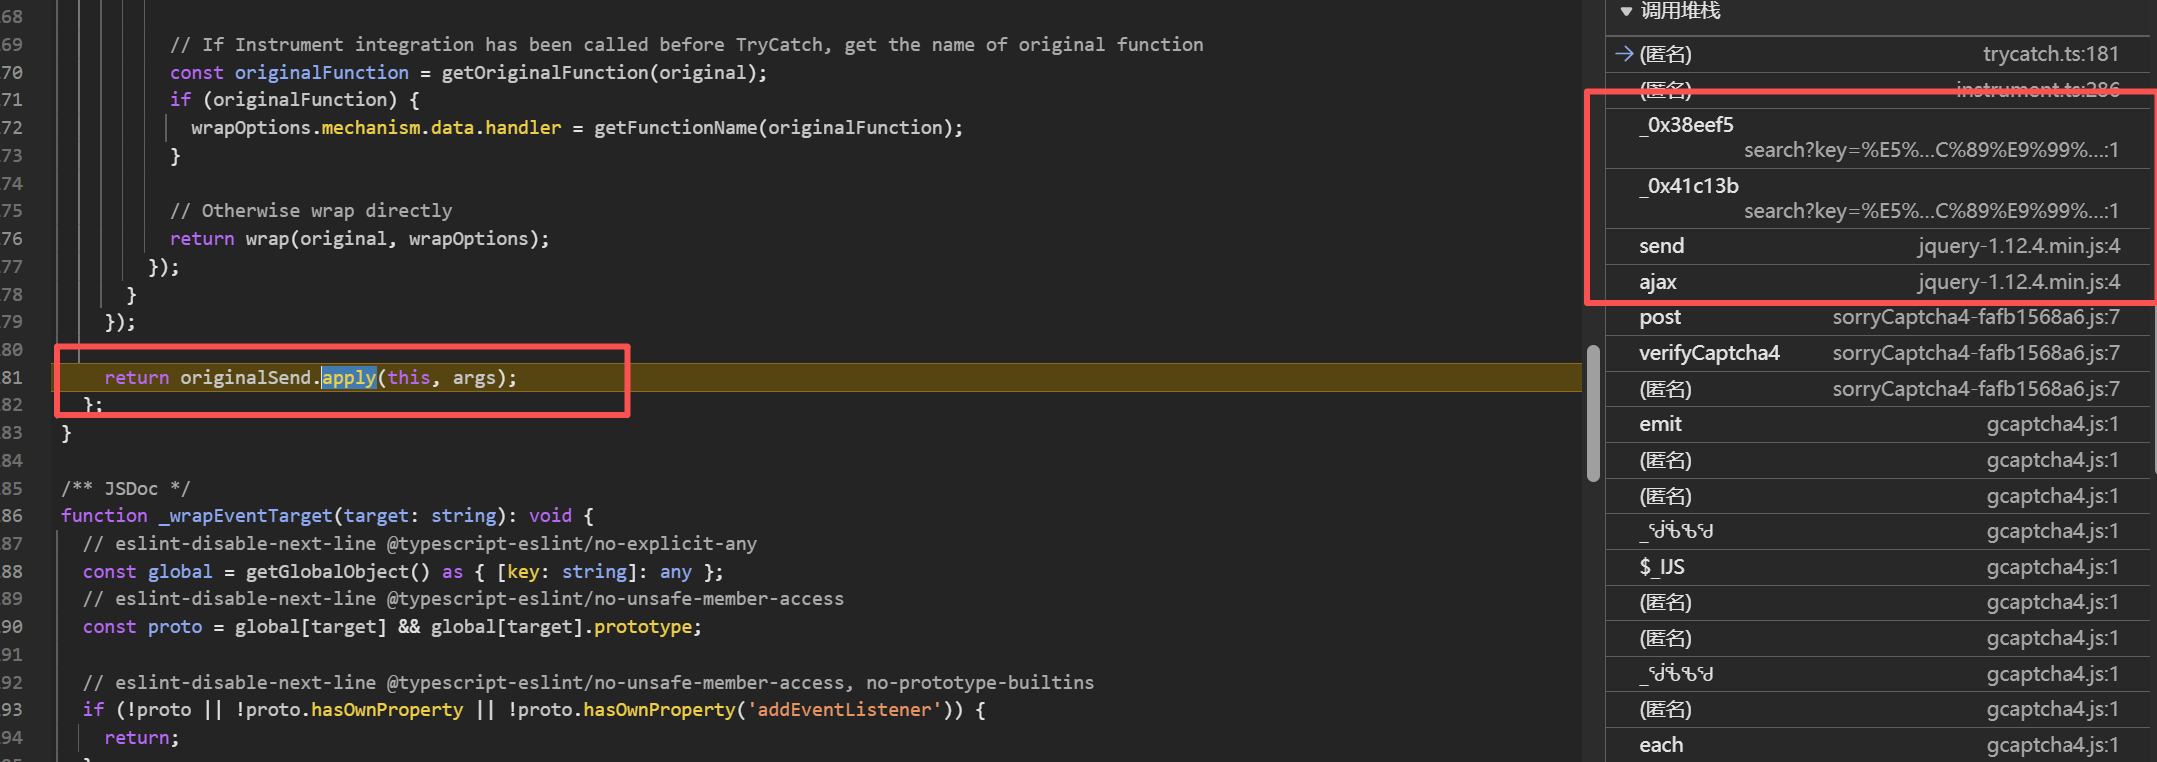The height and width of the screenshot is (762, 2157).
Task: Select the _0x38eef5 call stack frame
Action: tap(1691, 125)
